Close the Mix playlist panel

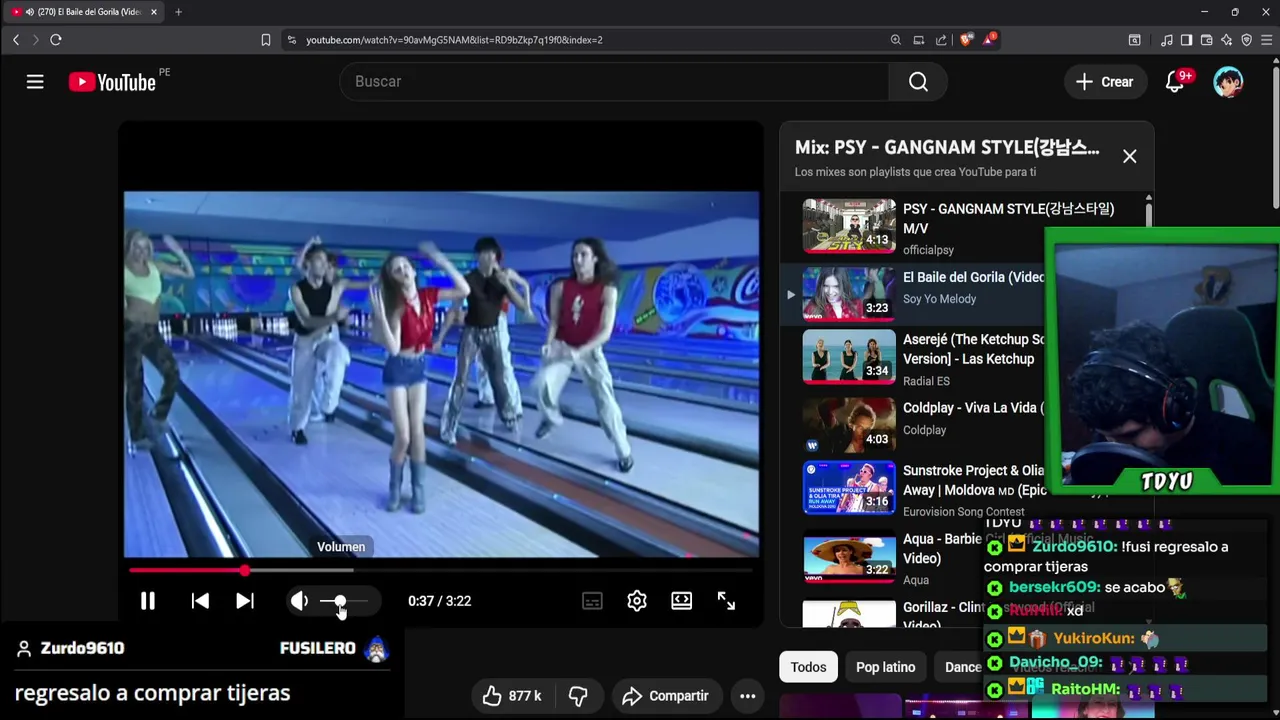pos(1129,156)
